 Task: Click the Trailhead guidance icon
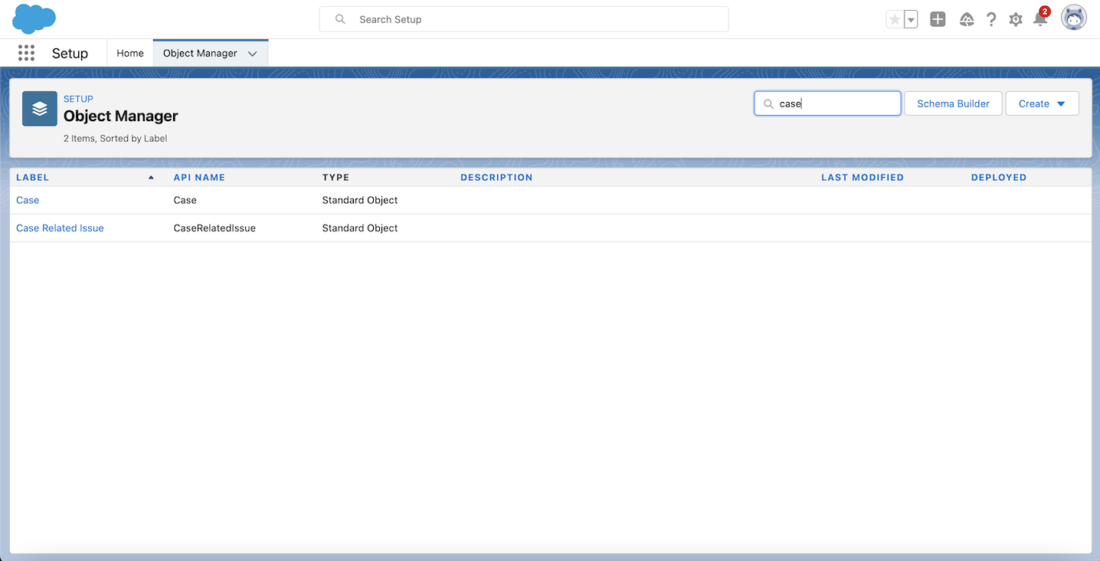(967, 20)
